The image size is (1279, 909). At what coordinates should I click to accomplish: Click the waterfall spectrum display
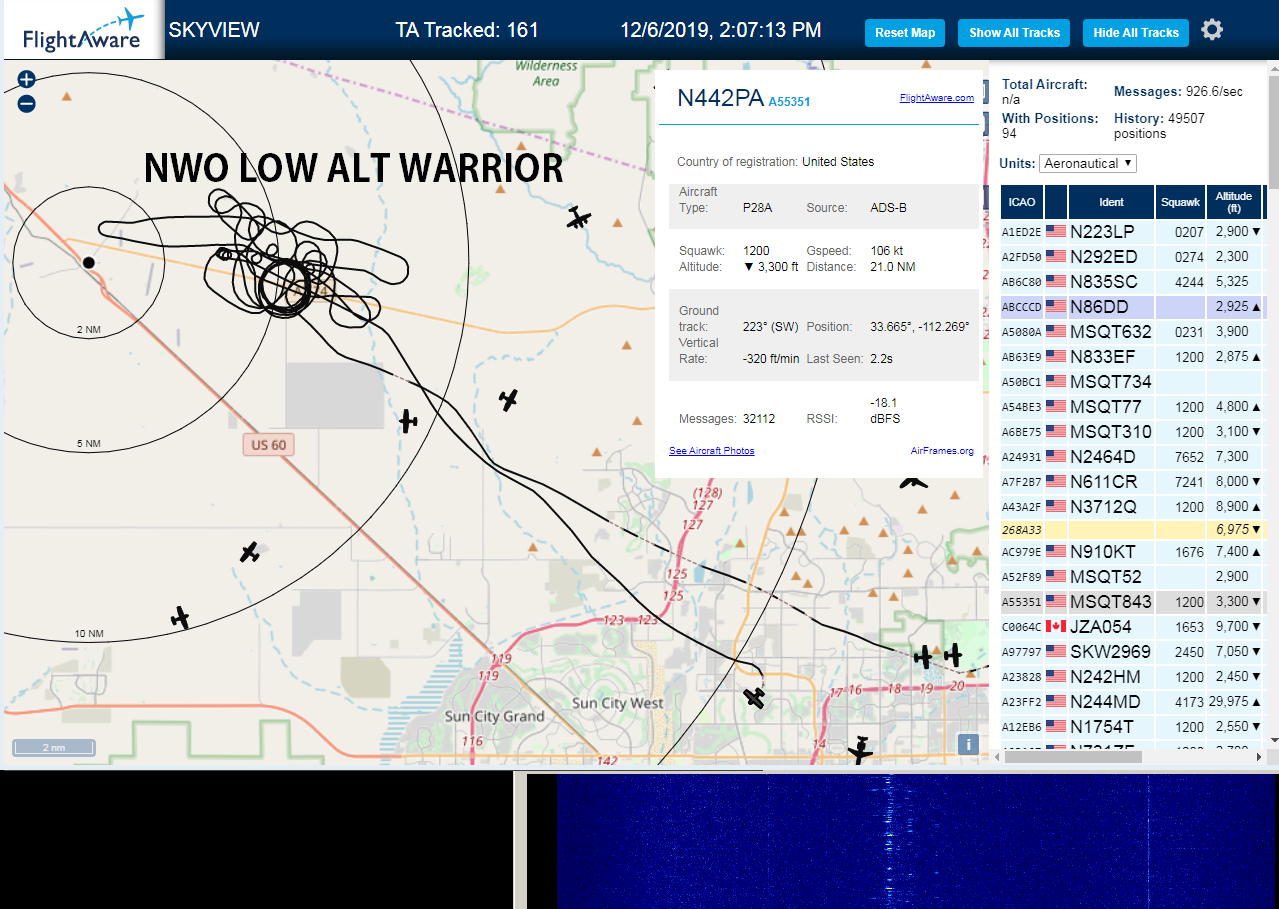(x=917, y=840)
